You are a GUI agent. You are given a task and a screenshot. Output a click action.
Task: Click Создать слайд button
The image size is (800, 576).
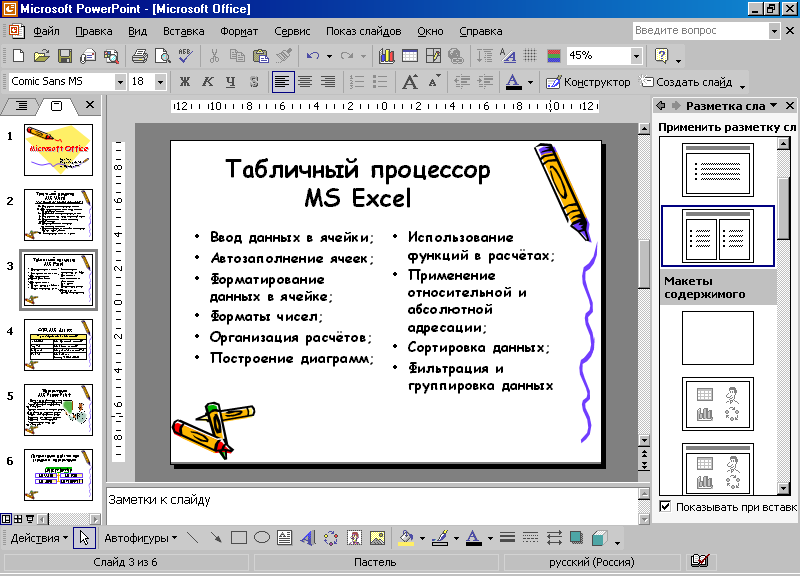click(687, 82)
